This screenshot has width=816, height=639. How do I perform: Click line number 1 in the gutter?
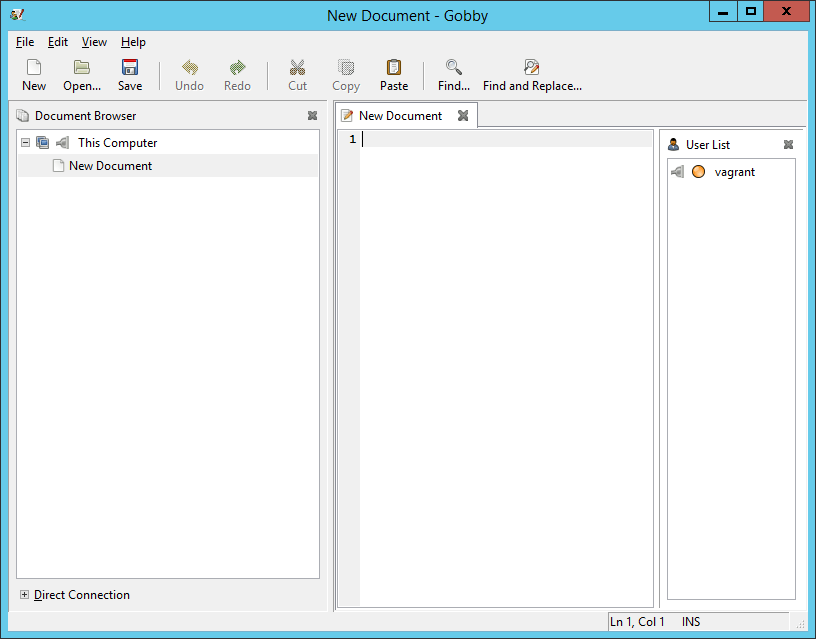coord(353,139)
